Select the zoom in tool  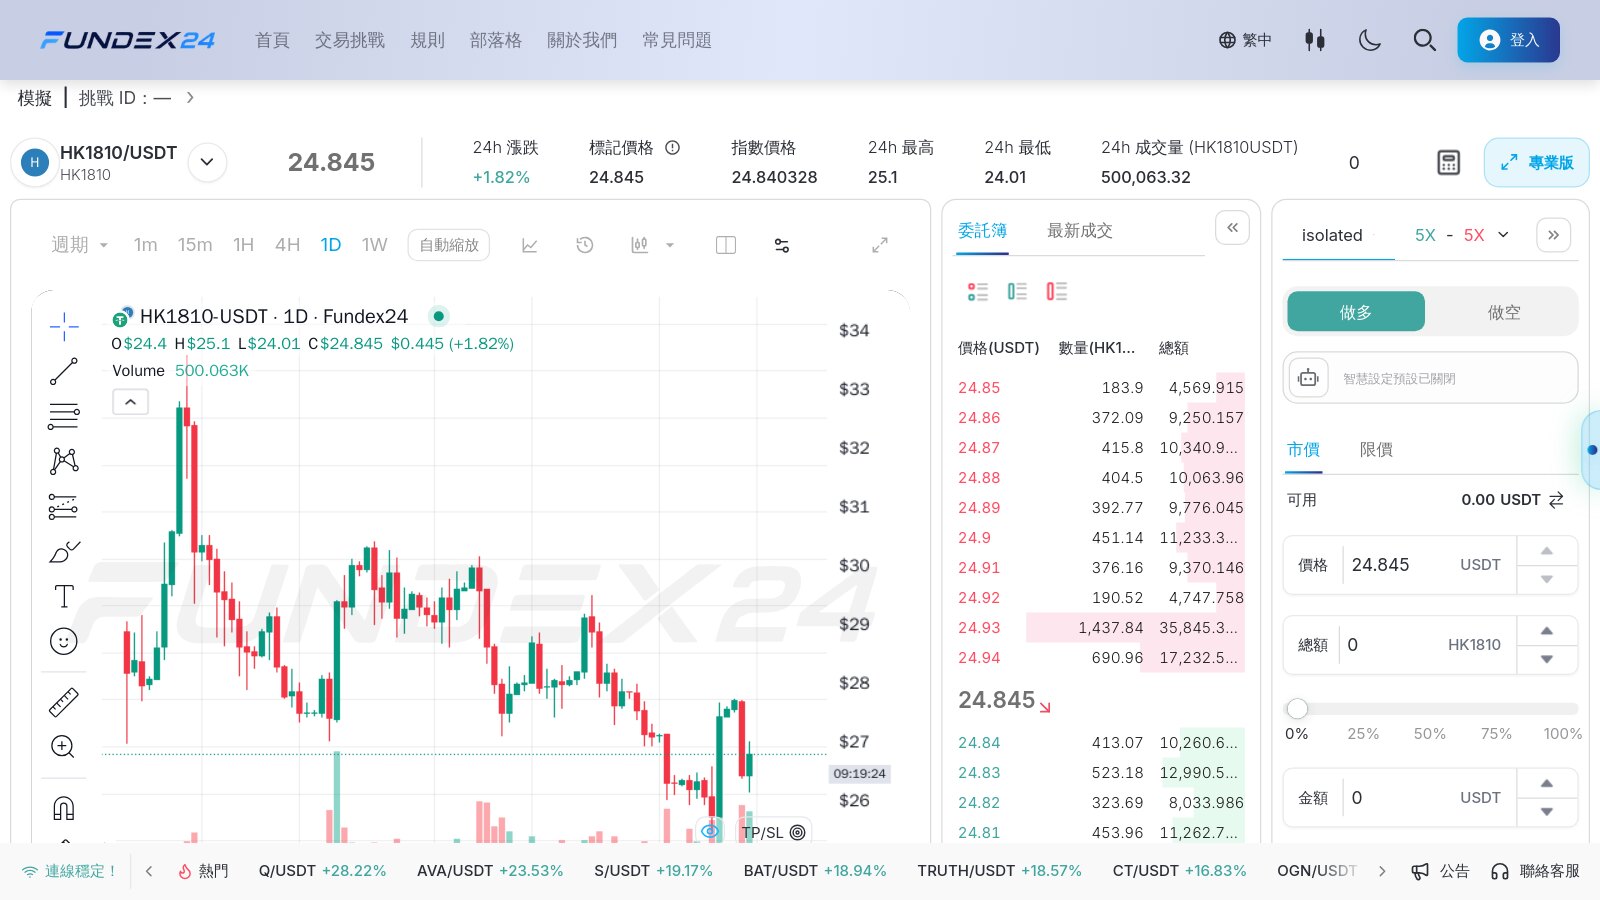[x=63, y=747]
